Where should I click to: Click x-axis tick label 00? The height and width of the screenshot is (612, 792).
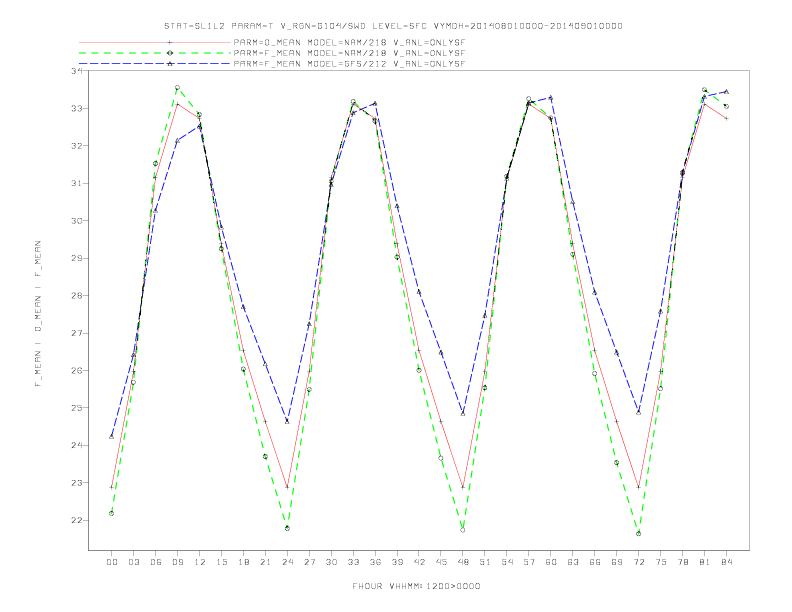112,562
